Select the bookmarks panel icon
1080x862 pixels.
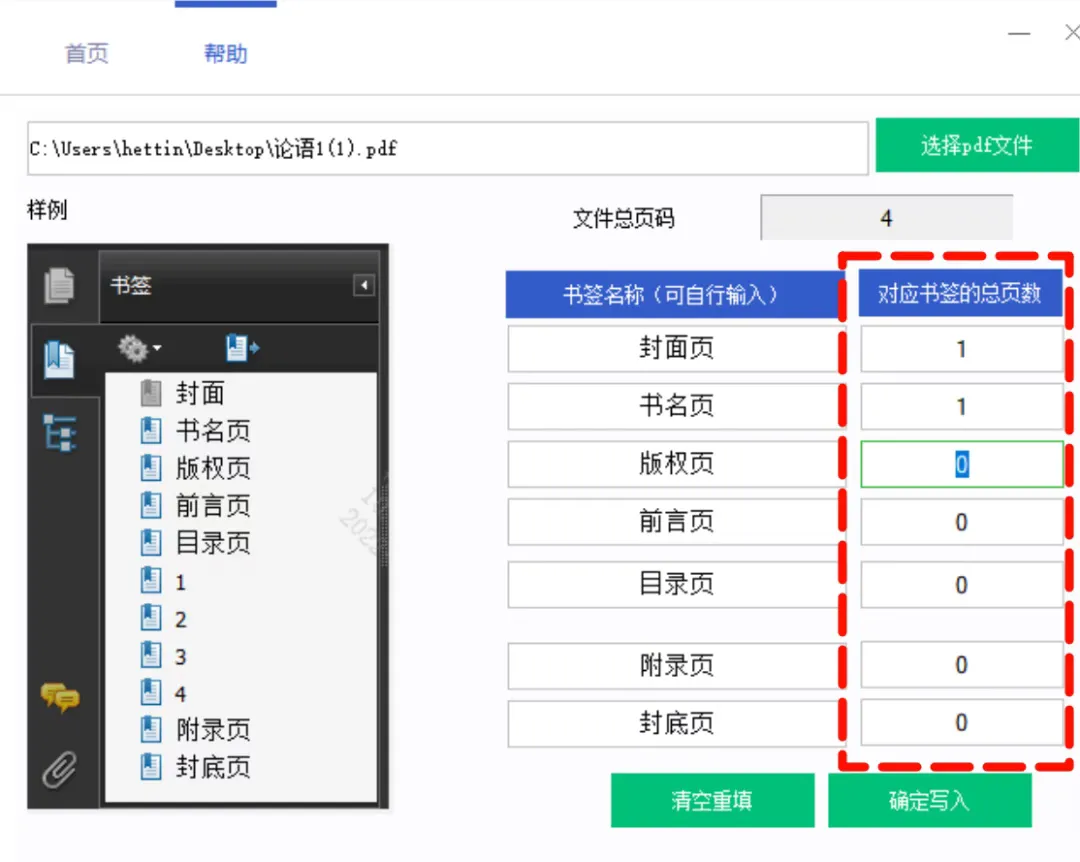[60, 359]
